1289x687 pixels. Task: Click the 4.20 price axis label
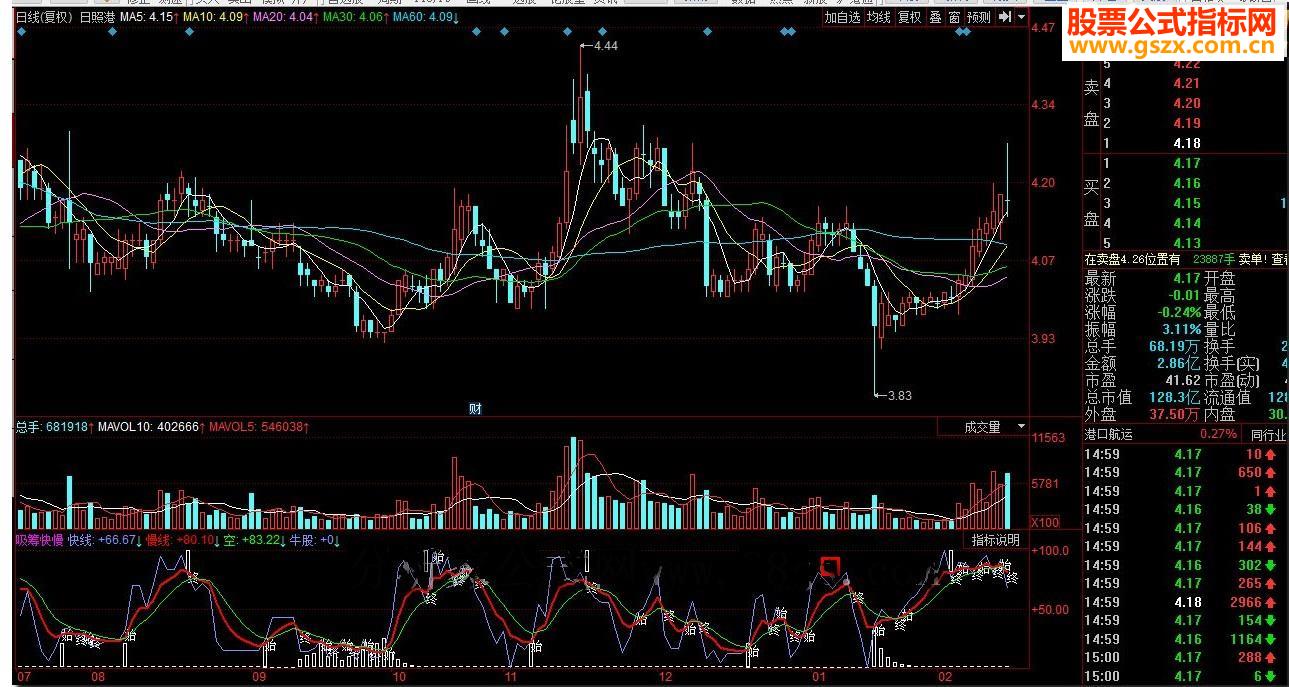[x=1043, y=183]
